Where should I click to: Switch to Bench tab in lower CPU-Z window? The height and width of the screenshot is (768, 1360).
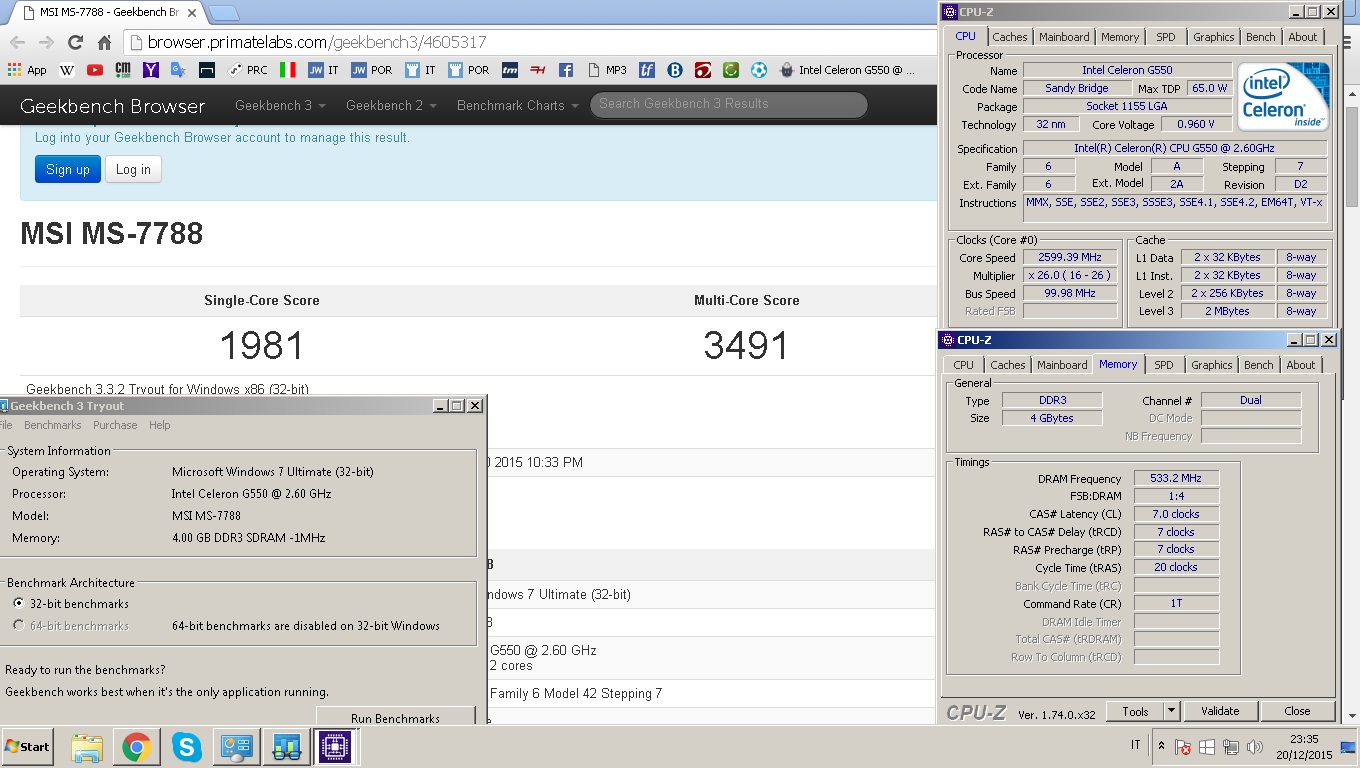coord(1258,365)
